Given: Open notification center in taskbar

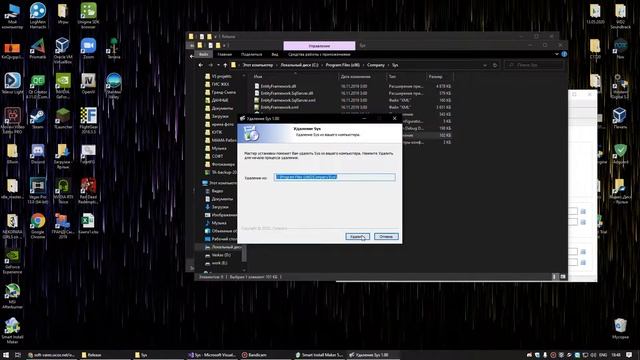Looking at the screenshot, I should click(x=629, y=355).
